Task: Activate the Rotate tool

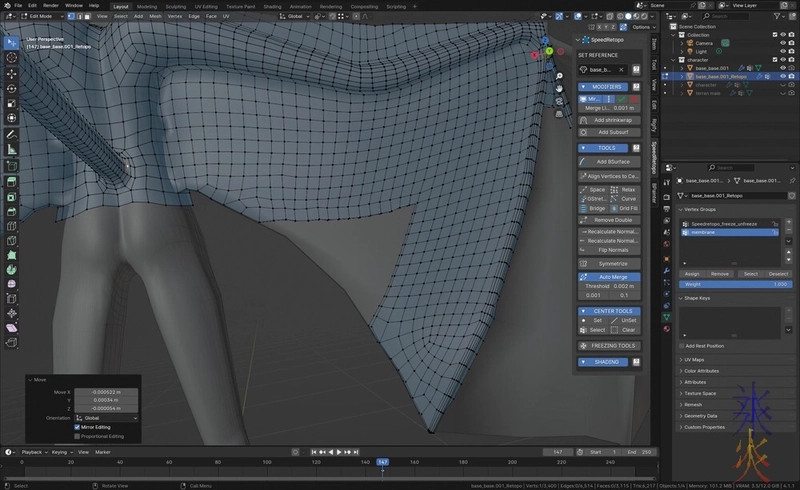Action: [x=11, y=88]
